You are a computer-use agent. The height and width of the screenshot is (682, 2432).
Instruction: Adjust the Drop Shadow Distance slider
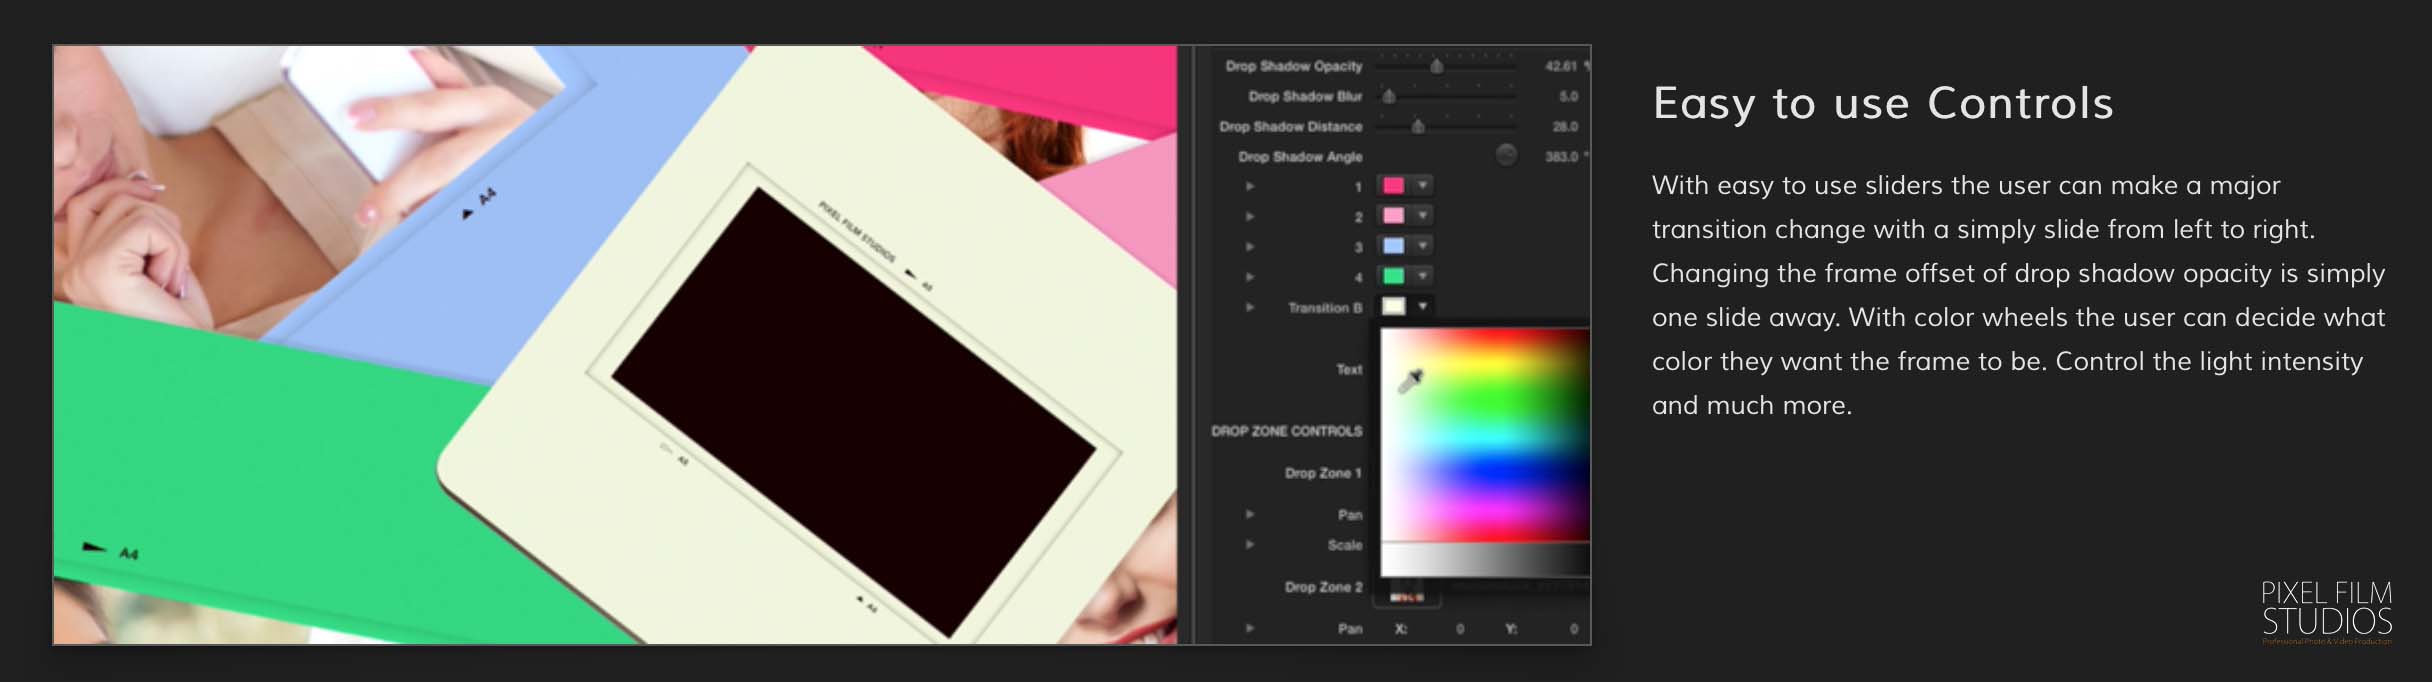1417,126
